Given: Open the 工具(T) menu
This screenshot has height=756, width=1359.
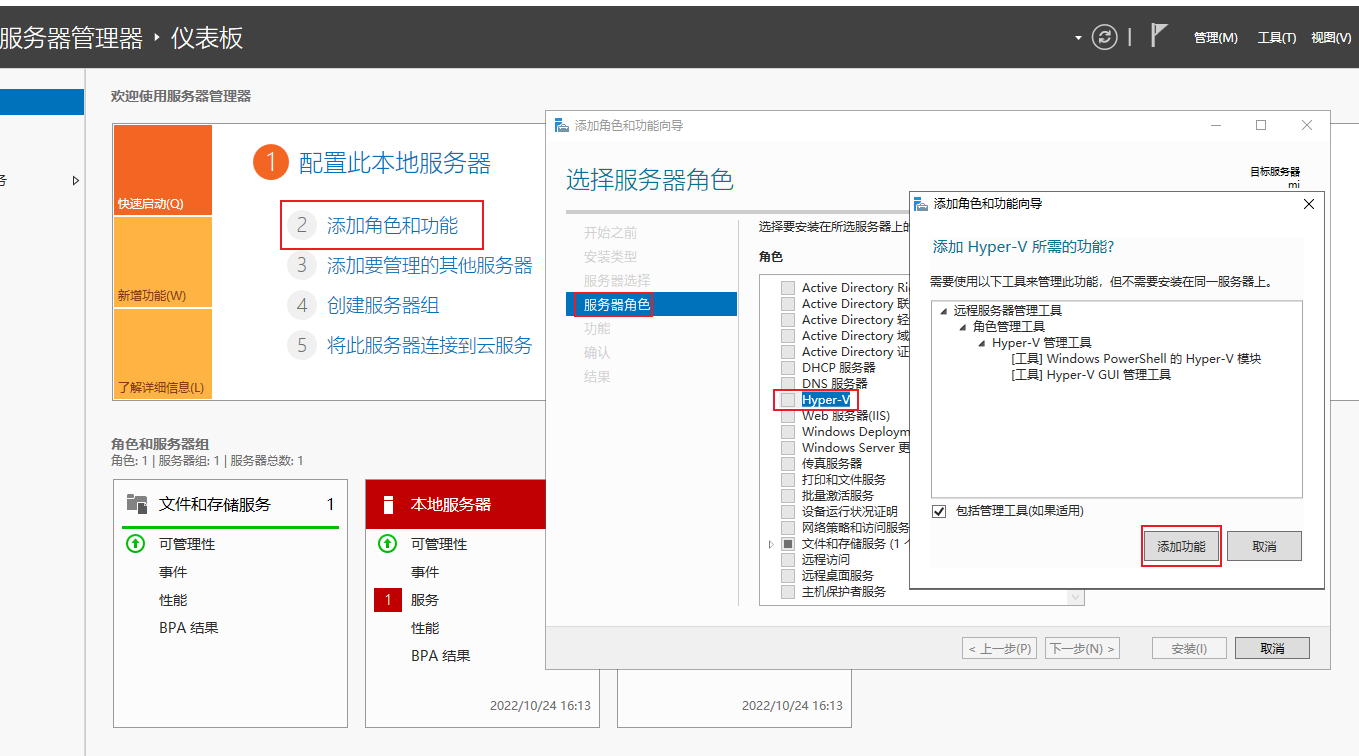Looking at the screenshot, I should click(x=1276, y=38).
